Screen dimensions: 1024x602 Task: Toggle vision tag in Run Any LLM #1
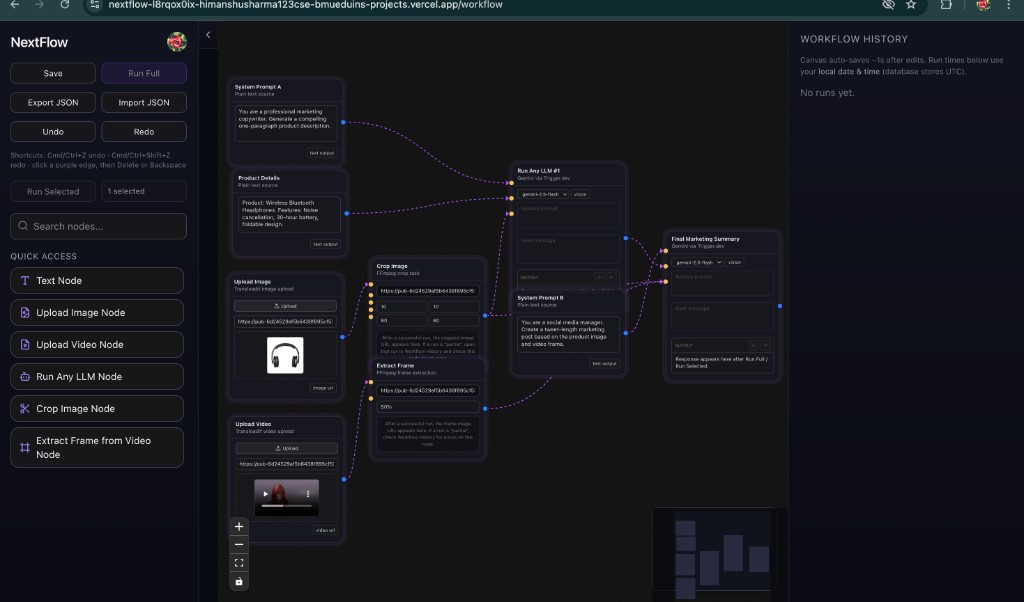pos(580,194)
